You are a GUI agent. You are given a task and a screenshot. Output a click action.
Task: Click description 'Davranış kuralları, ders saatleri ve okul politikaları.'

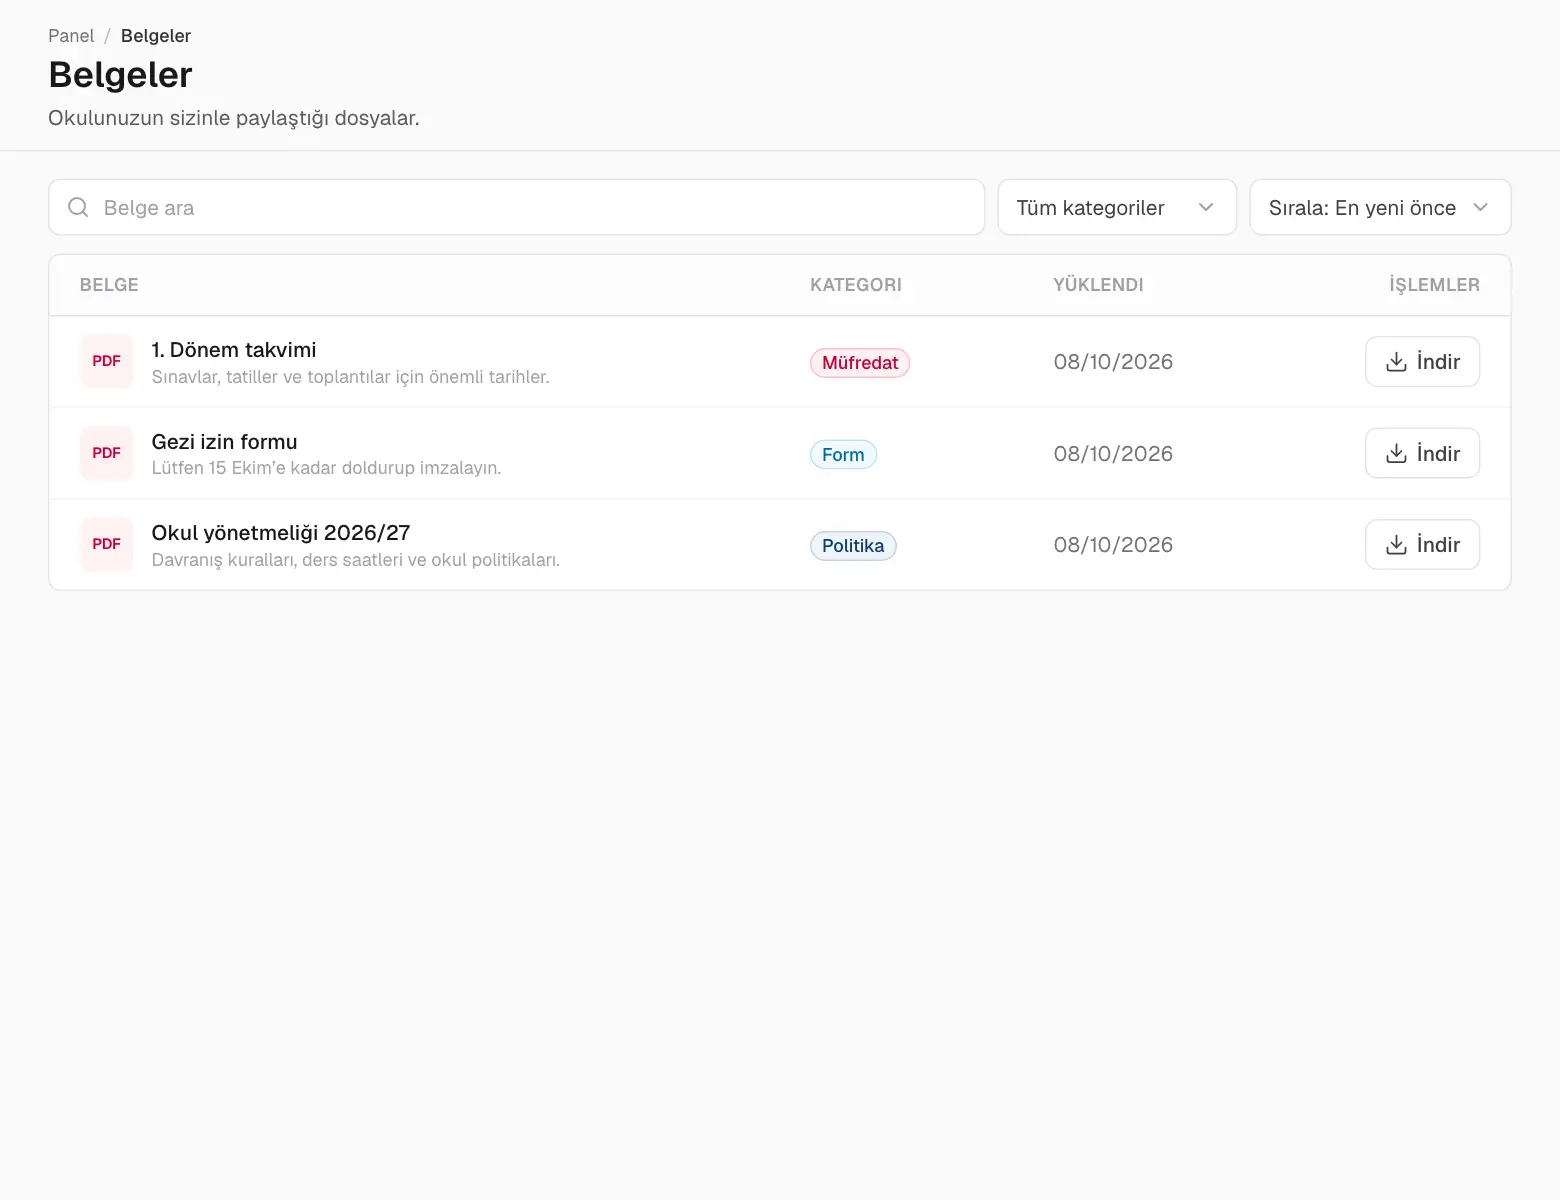356,560
